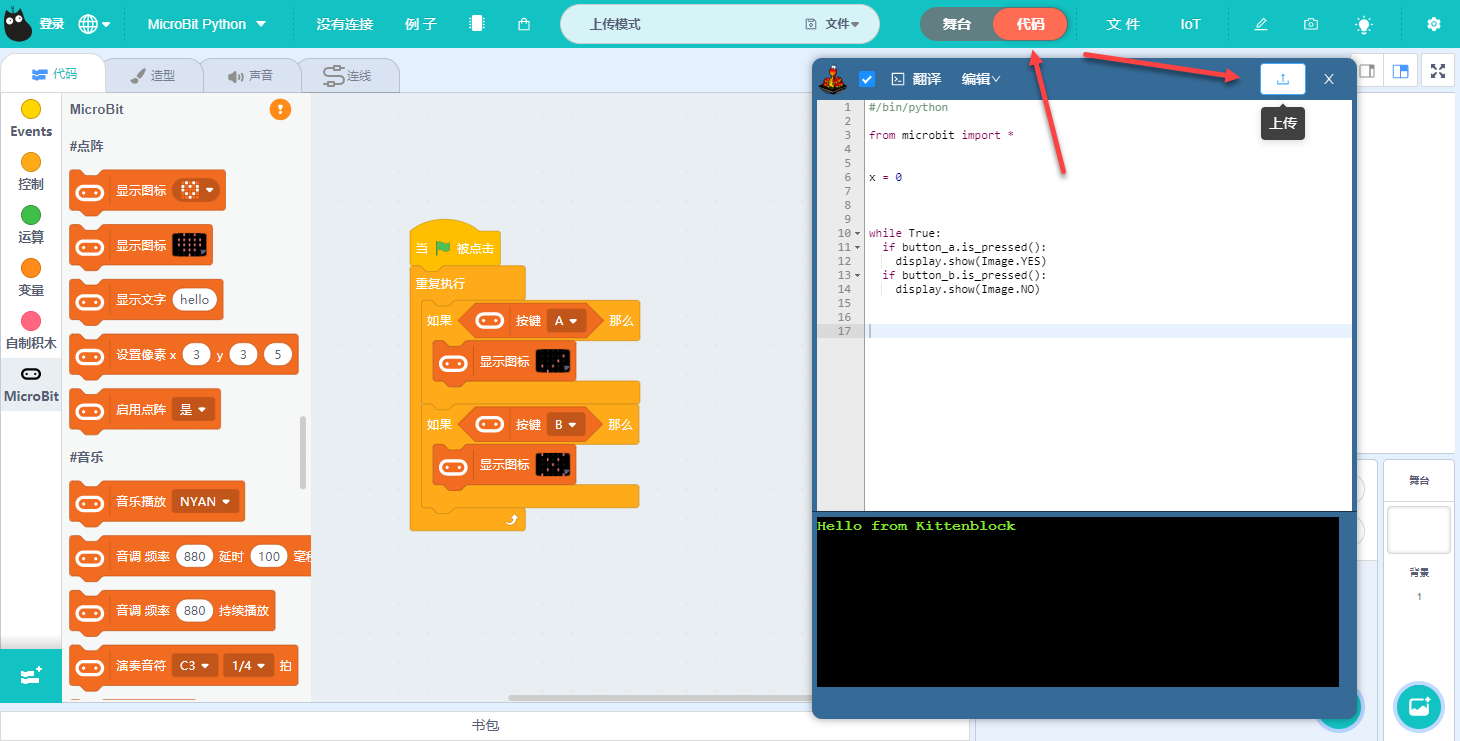Open settings with the gear icon
Screen dimensions: 1460x741
click(x=1434, y=24)
